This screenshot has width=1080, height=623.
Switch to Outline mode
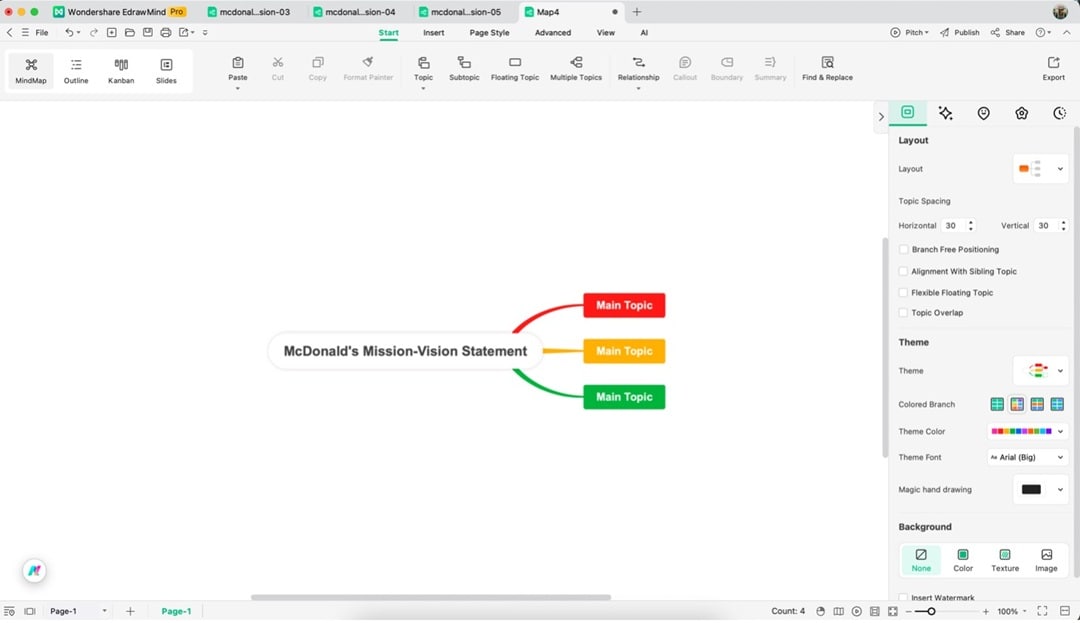pos(75,69)
